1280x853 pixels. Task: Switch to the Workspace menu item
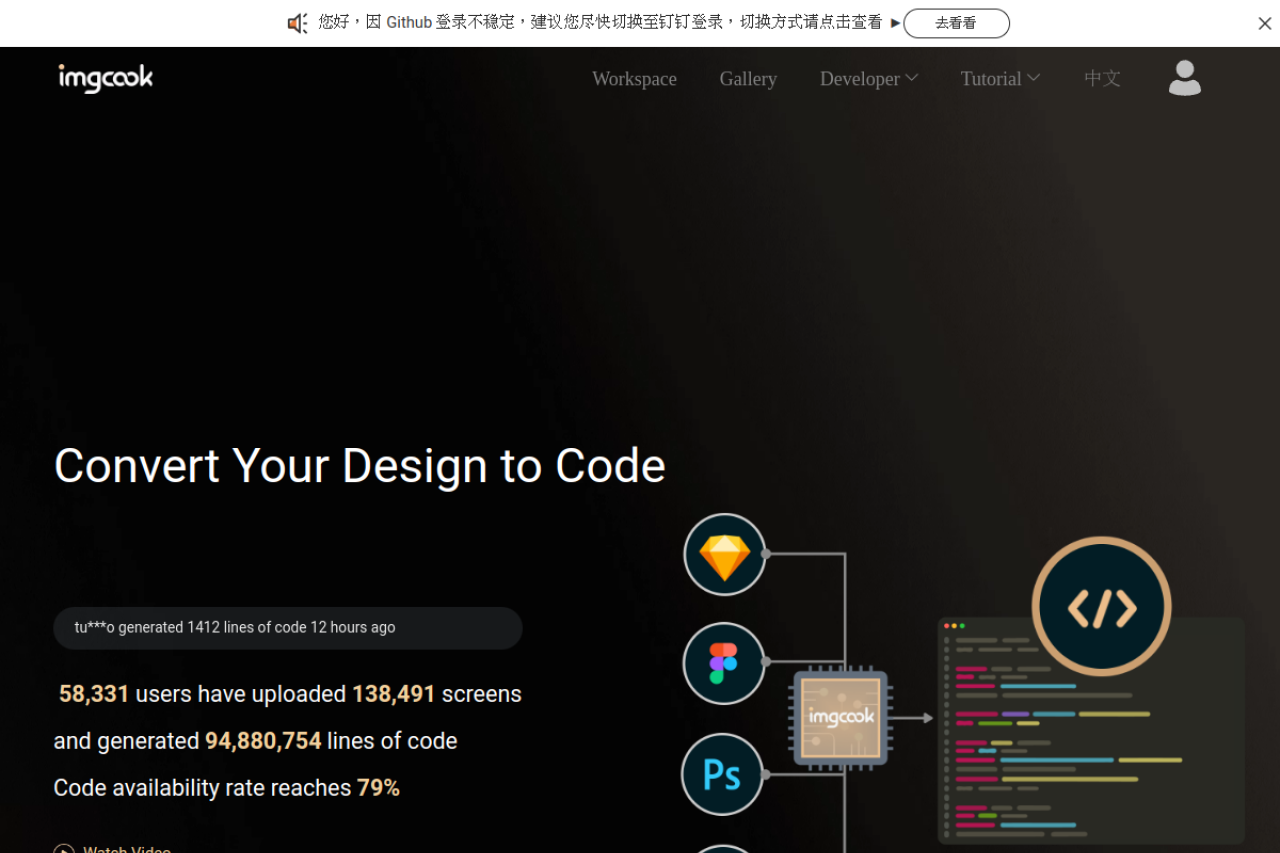634,78
